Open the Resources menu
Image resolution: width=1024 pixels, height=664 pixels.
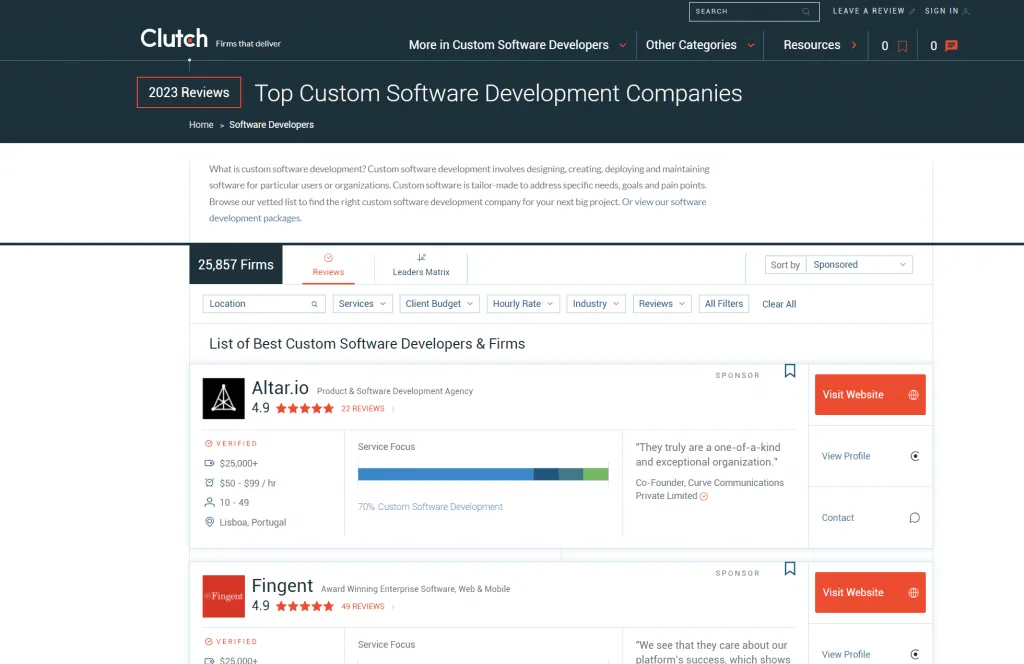coord(820,45)
